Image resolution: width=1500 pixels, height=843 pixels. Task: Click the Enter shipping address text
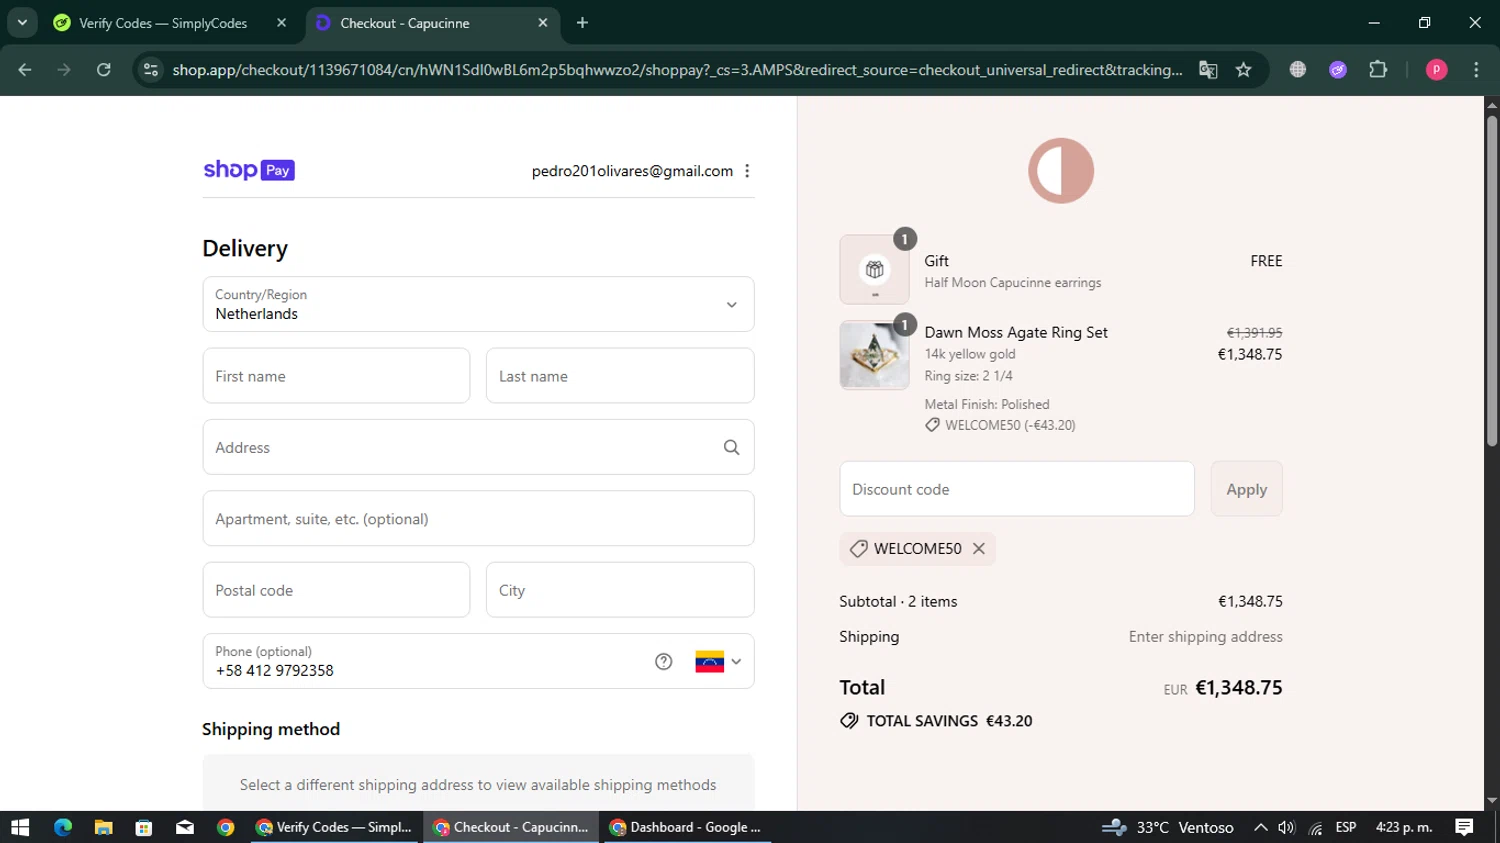coord(1205,637)
